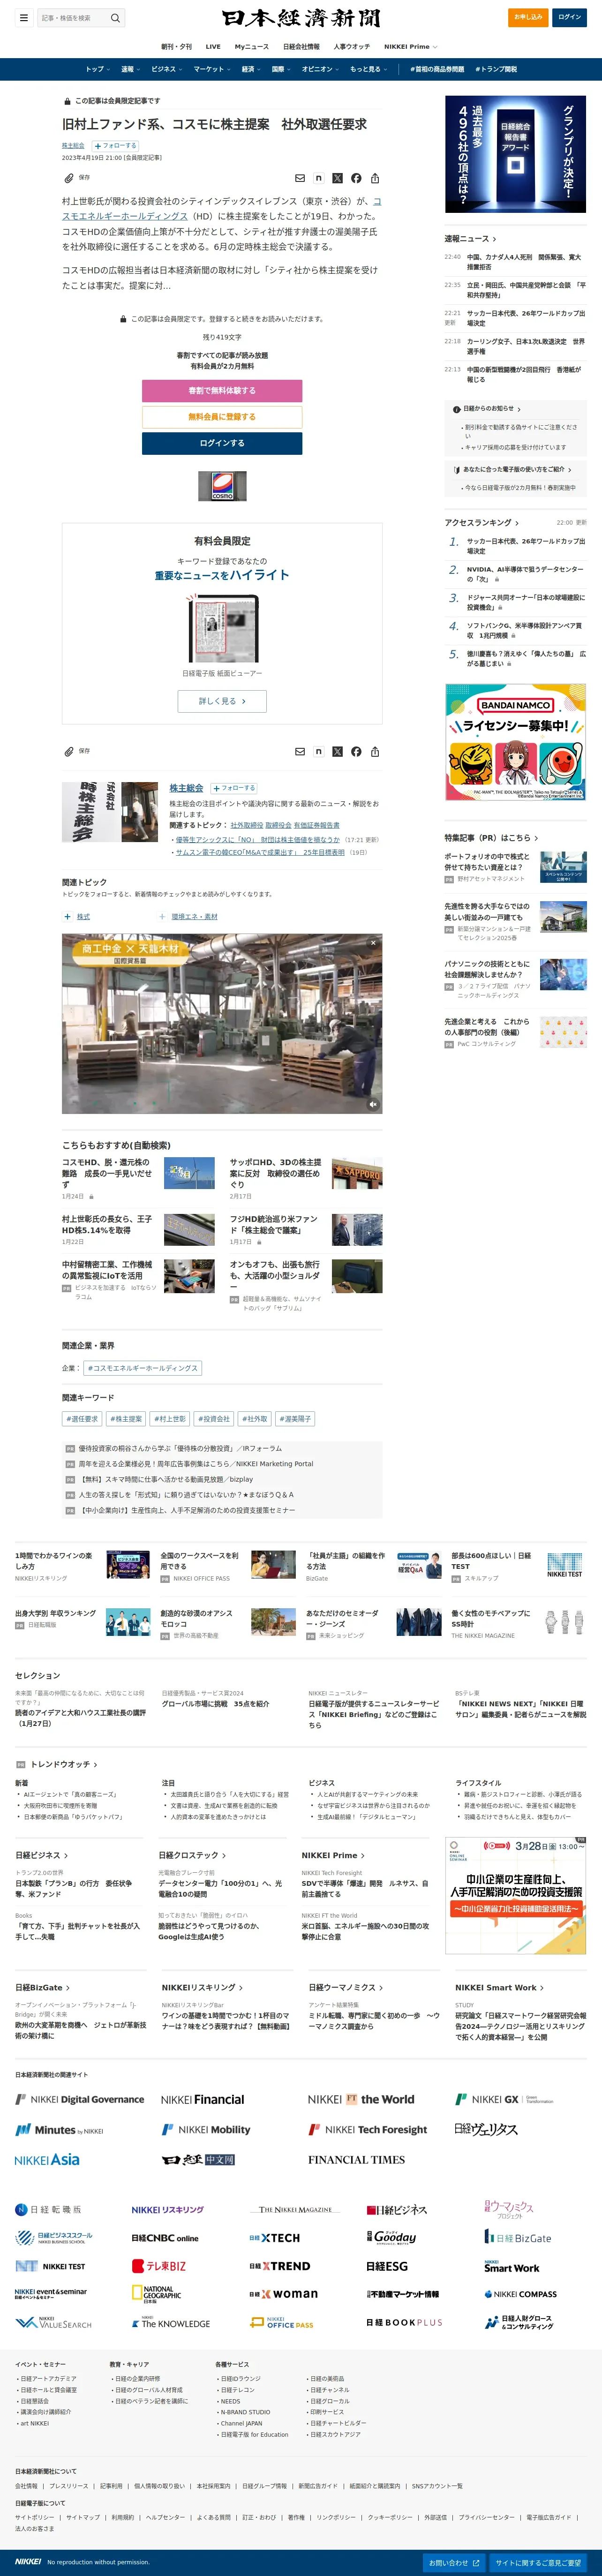The width and height of the screenshot is (602, 2576).
Task: Open the NIKKEI COMPASS logo link
Action: [x=520, y=2294]
